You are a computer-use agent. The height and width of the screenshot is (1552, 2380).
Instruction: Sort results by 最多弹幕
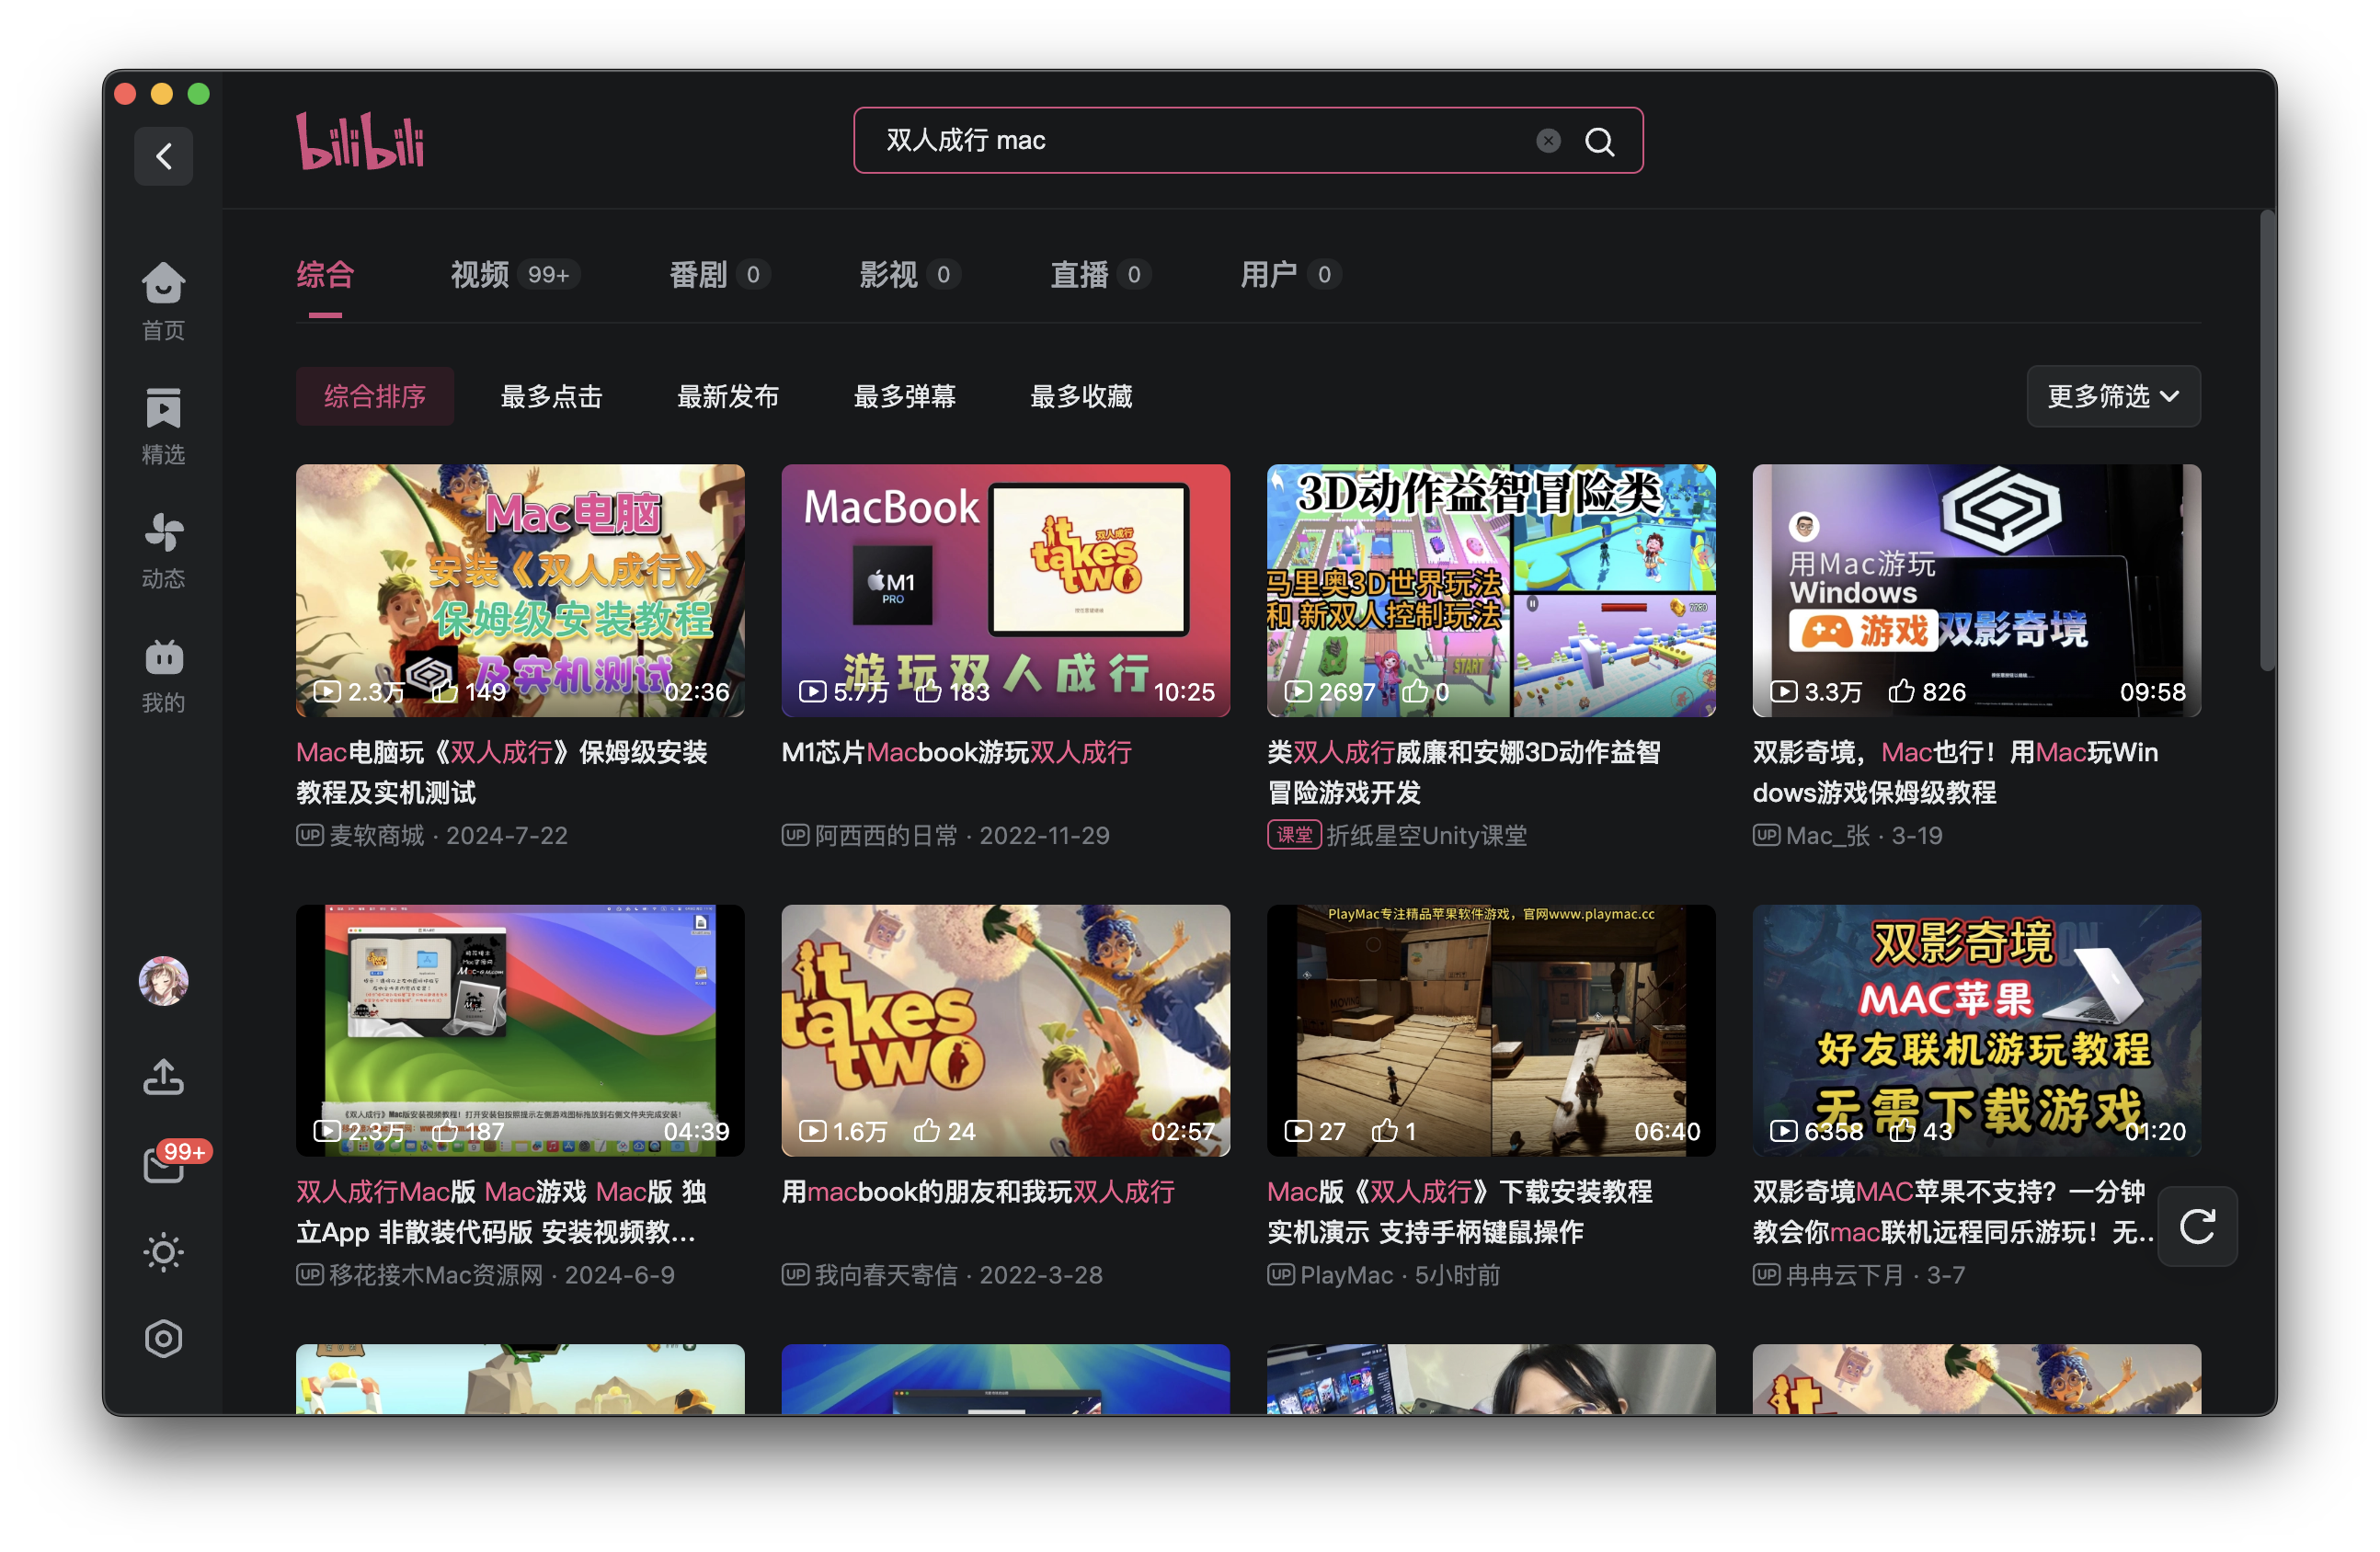(904, 396)
